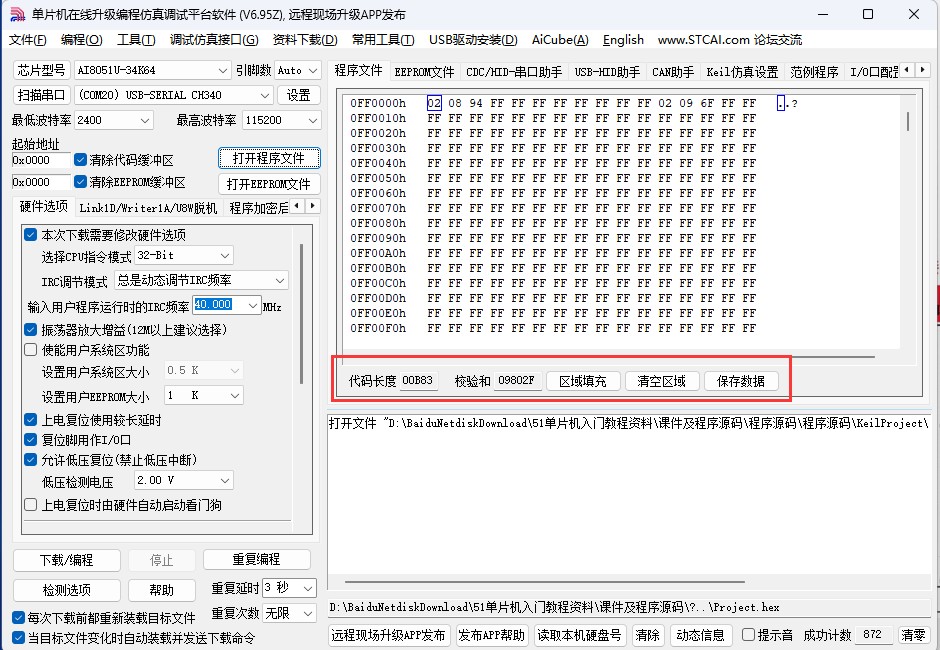
Task: Click 远程现场升级APP发布 button
Action: click(x=388, y=635)
